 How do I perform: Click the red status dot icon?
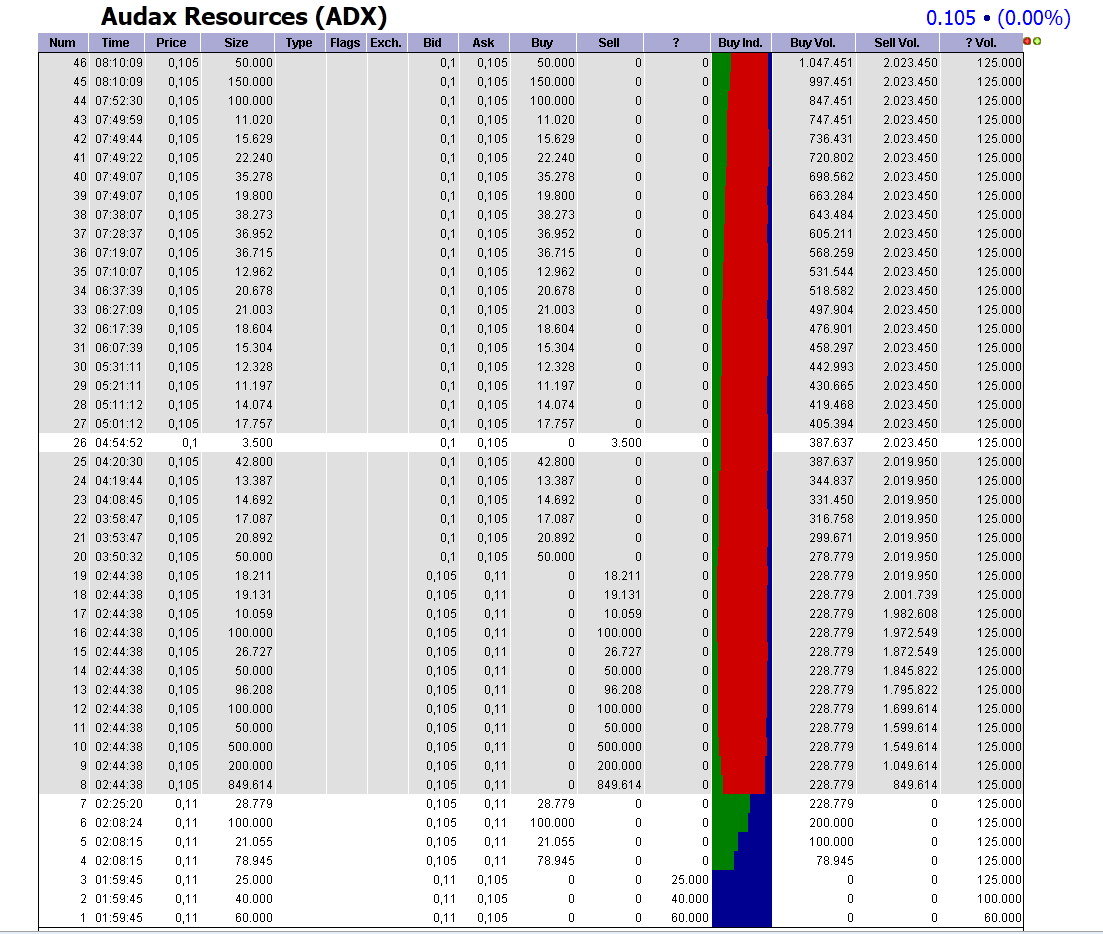tap(1027, 41)
